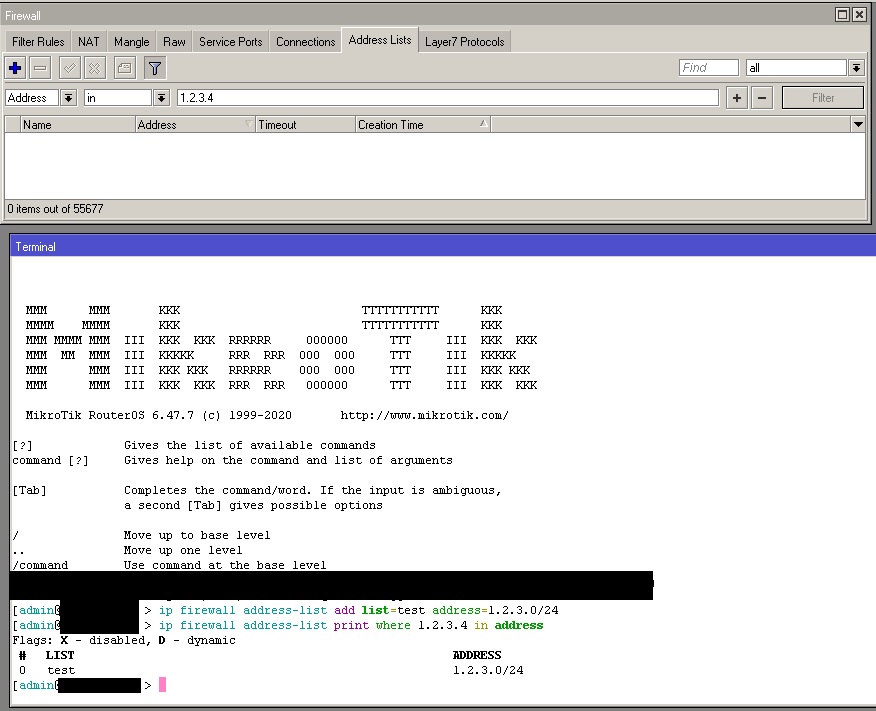Open comment icon in toolbar

[122, 68]
